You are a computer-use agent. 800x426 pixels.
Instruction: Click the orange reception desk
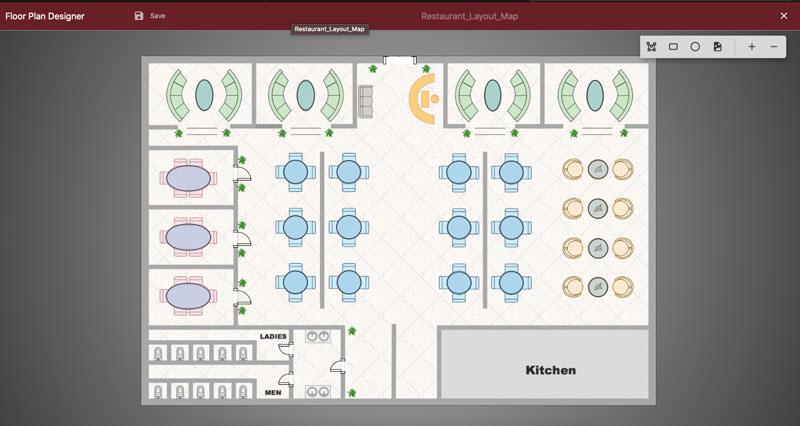click(422, 98)
